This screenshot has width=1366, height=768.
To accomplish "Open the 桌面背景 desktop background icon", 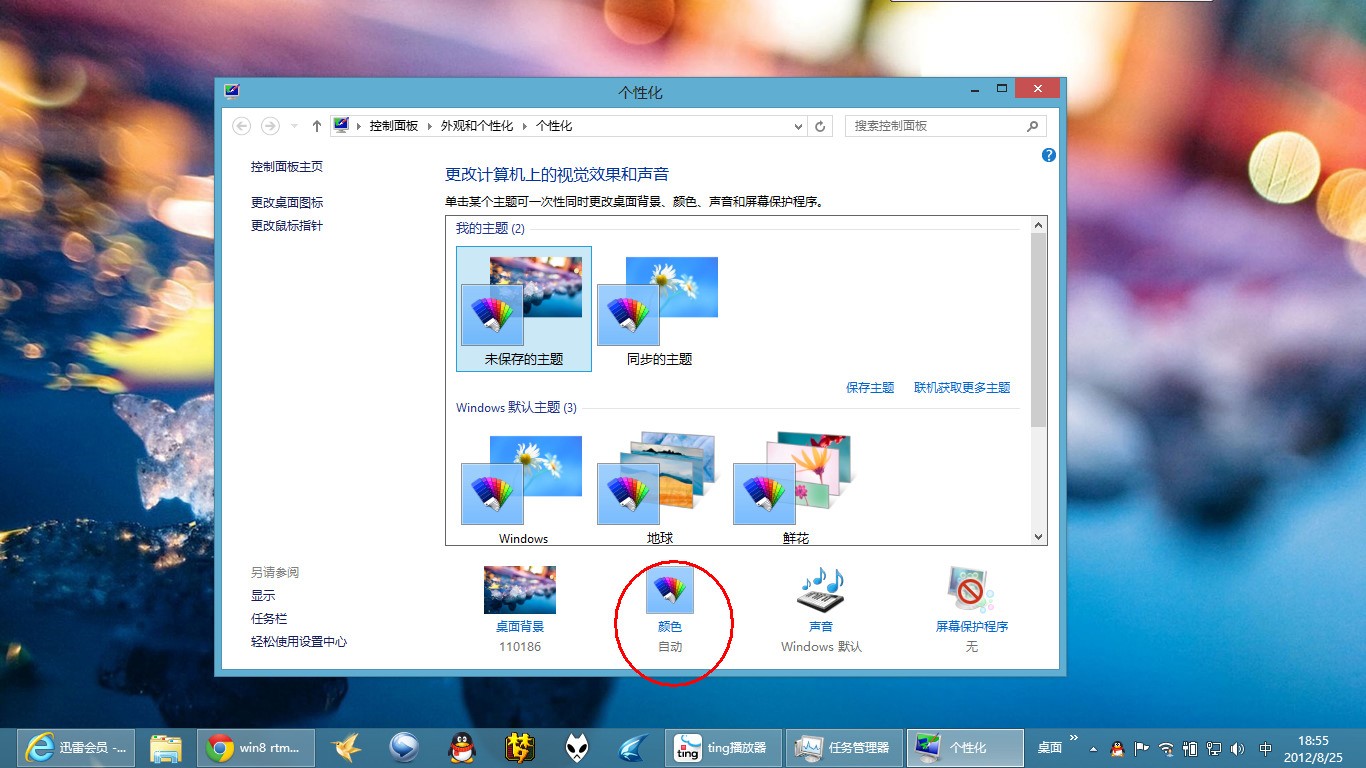I will (520, 590).
